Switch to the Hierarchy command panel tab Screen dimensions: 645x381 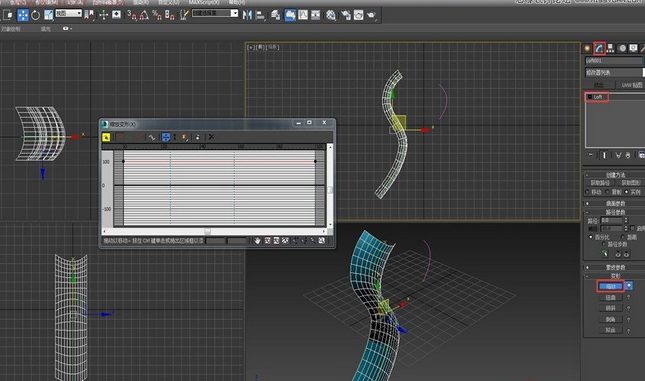(610, 49)
